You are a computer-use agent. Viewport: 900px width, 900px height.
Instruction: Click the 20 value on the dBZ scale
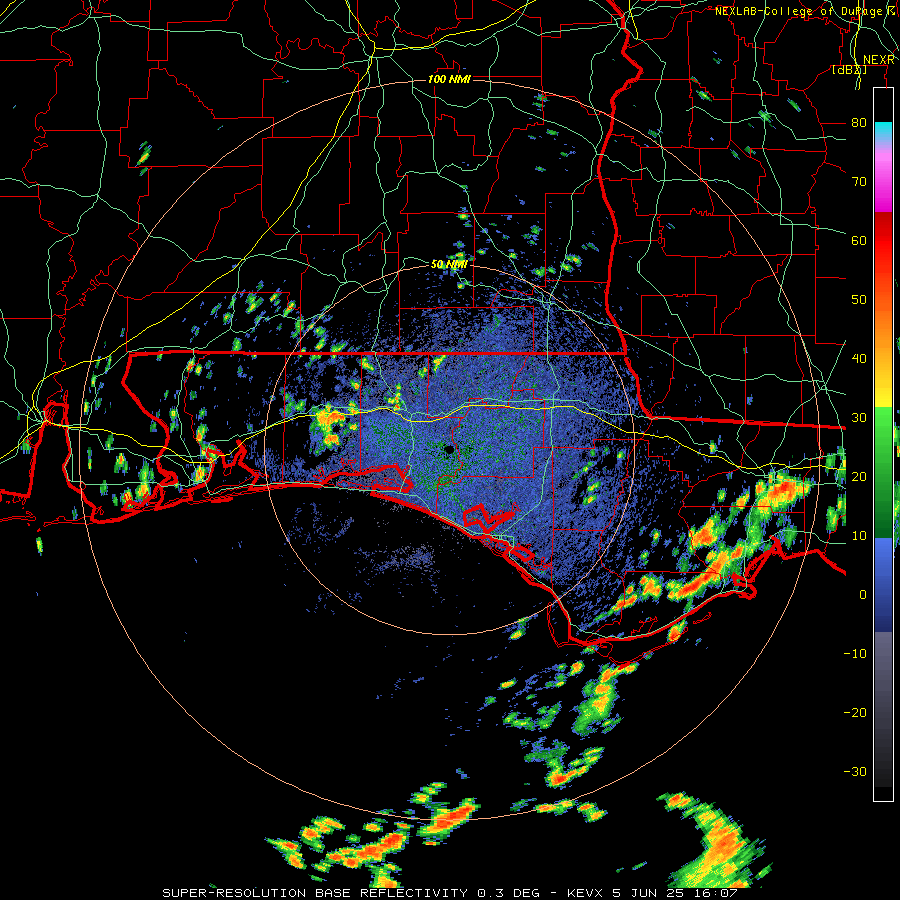pyautogui.click(x=859, y=476)
